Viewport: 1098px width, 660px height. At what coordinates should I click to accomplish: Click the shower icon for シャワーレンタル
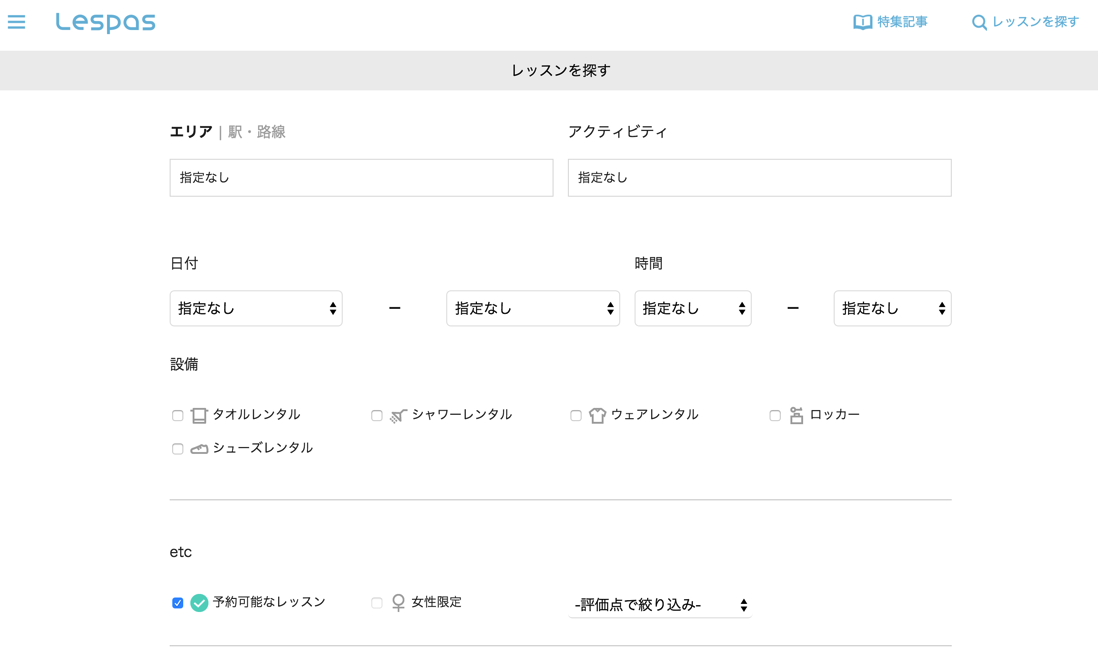398,416
